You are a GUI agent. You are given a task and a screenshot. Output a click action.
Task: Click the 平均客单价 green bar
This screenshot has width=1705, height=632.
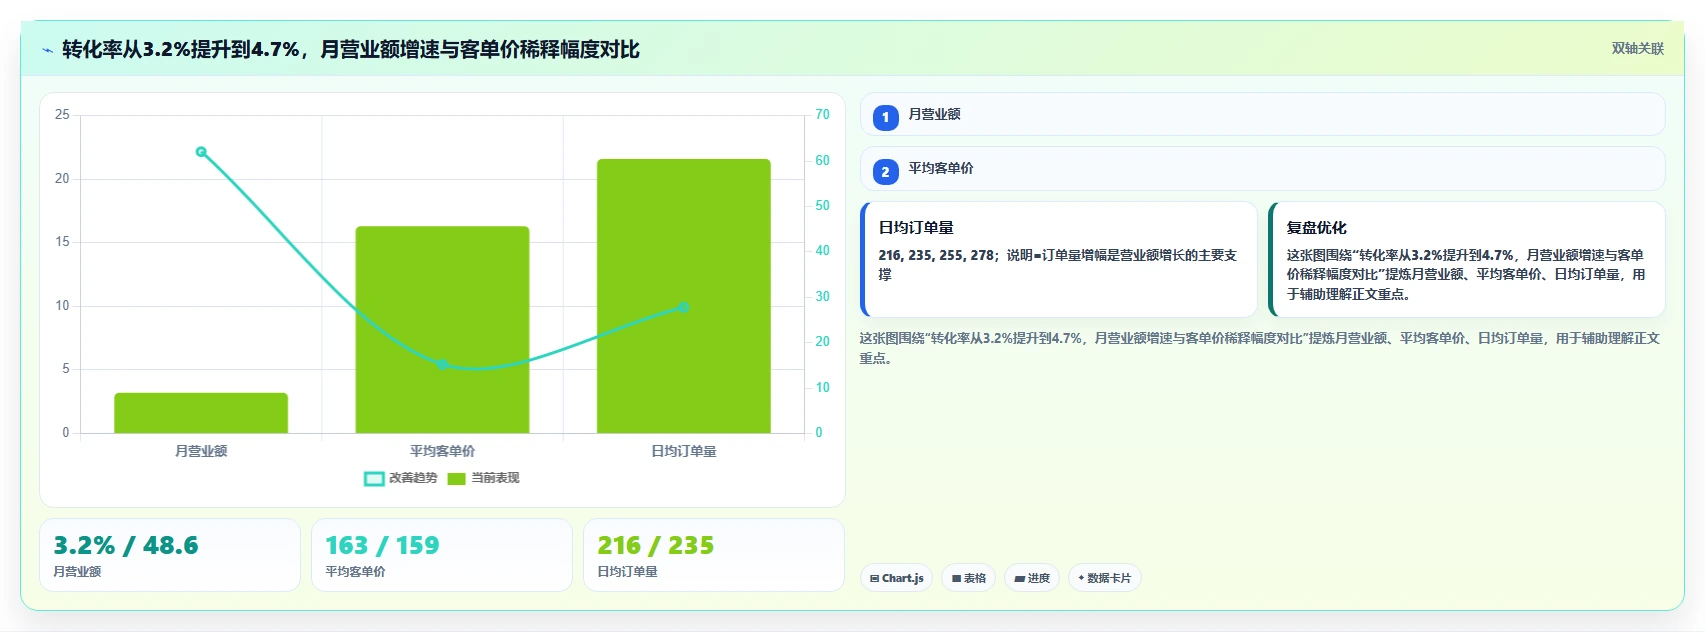coord(442,330)
